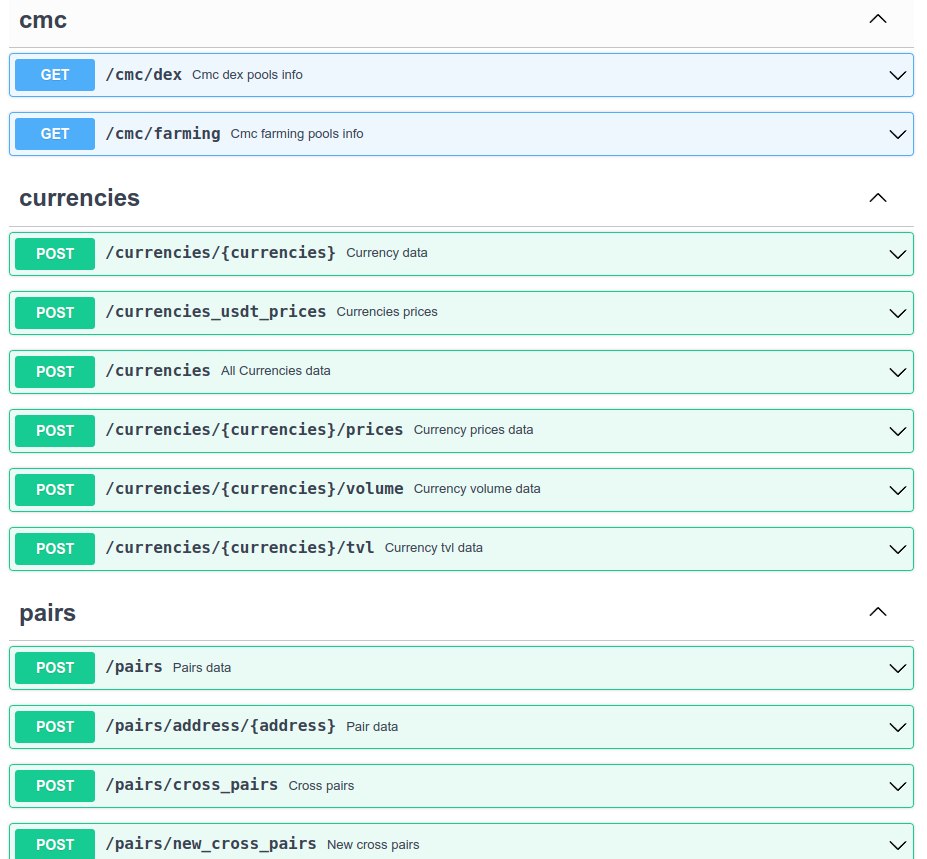Image resolution: width=927 pixels, height=859 pixels.
Task: Click the pairs section heading
Action: click(x=48, y=612)
